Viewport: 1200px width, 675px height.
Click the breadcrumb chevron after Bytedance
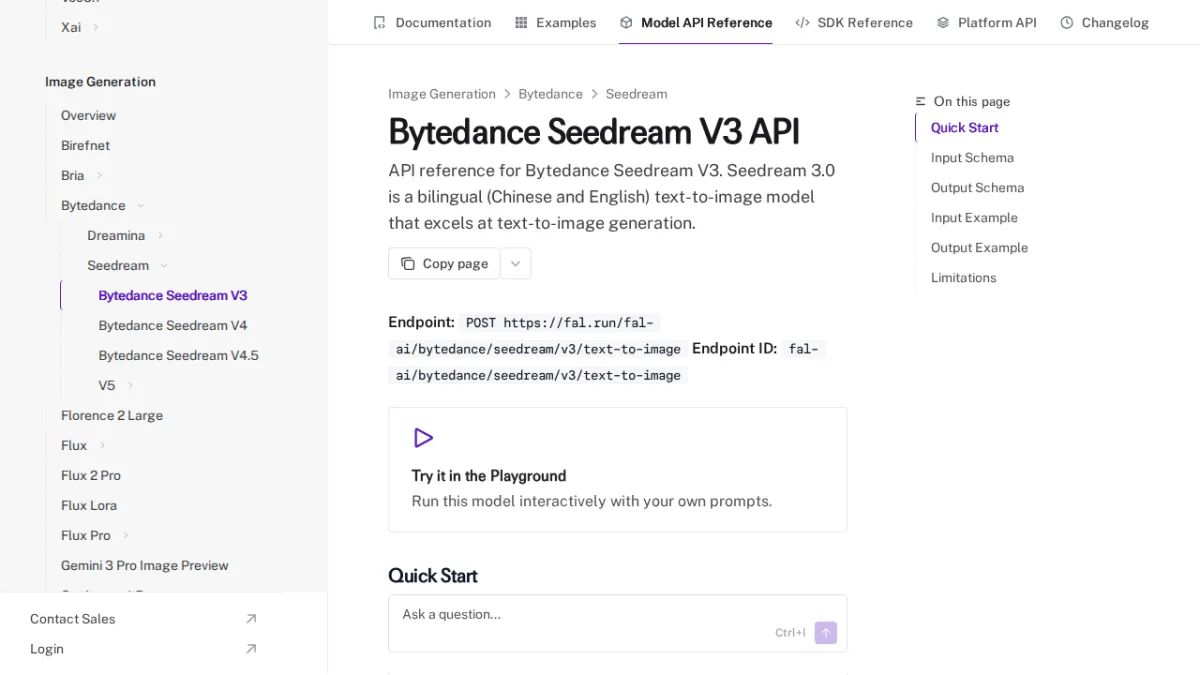pyautogui.click(x=594, y=94)
